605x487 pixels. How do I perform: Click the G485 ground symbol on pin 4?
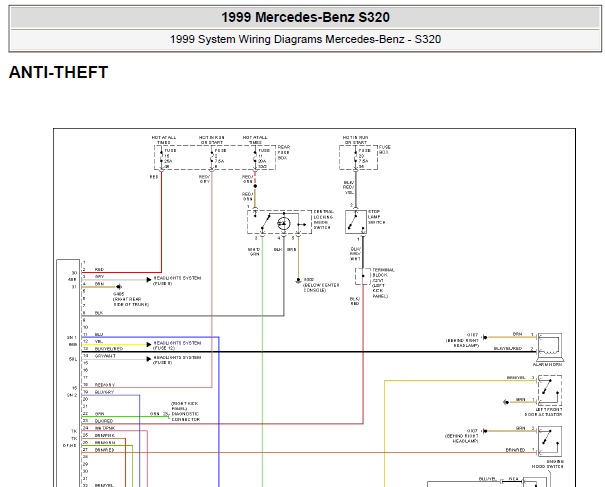118,287
